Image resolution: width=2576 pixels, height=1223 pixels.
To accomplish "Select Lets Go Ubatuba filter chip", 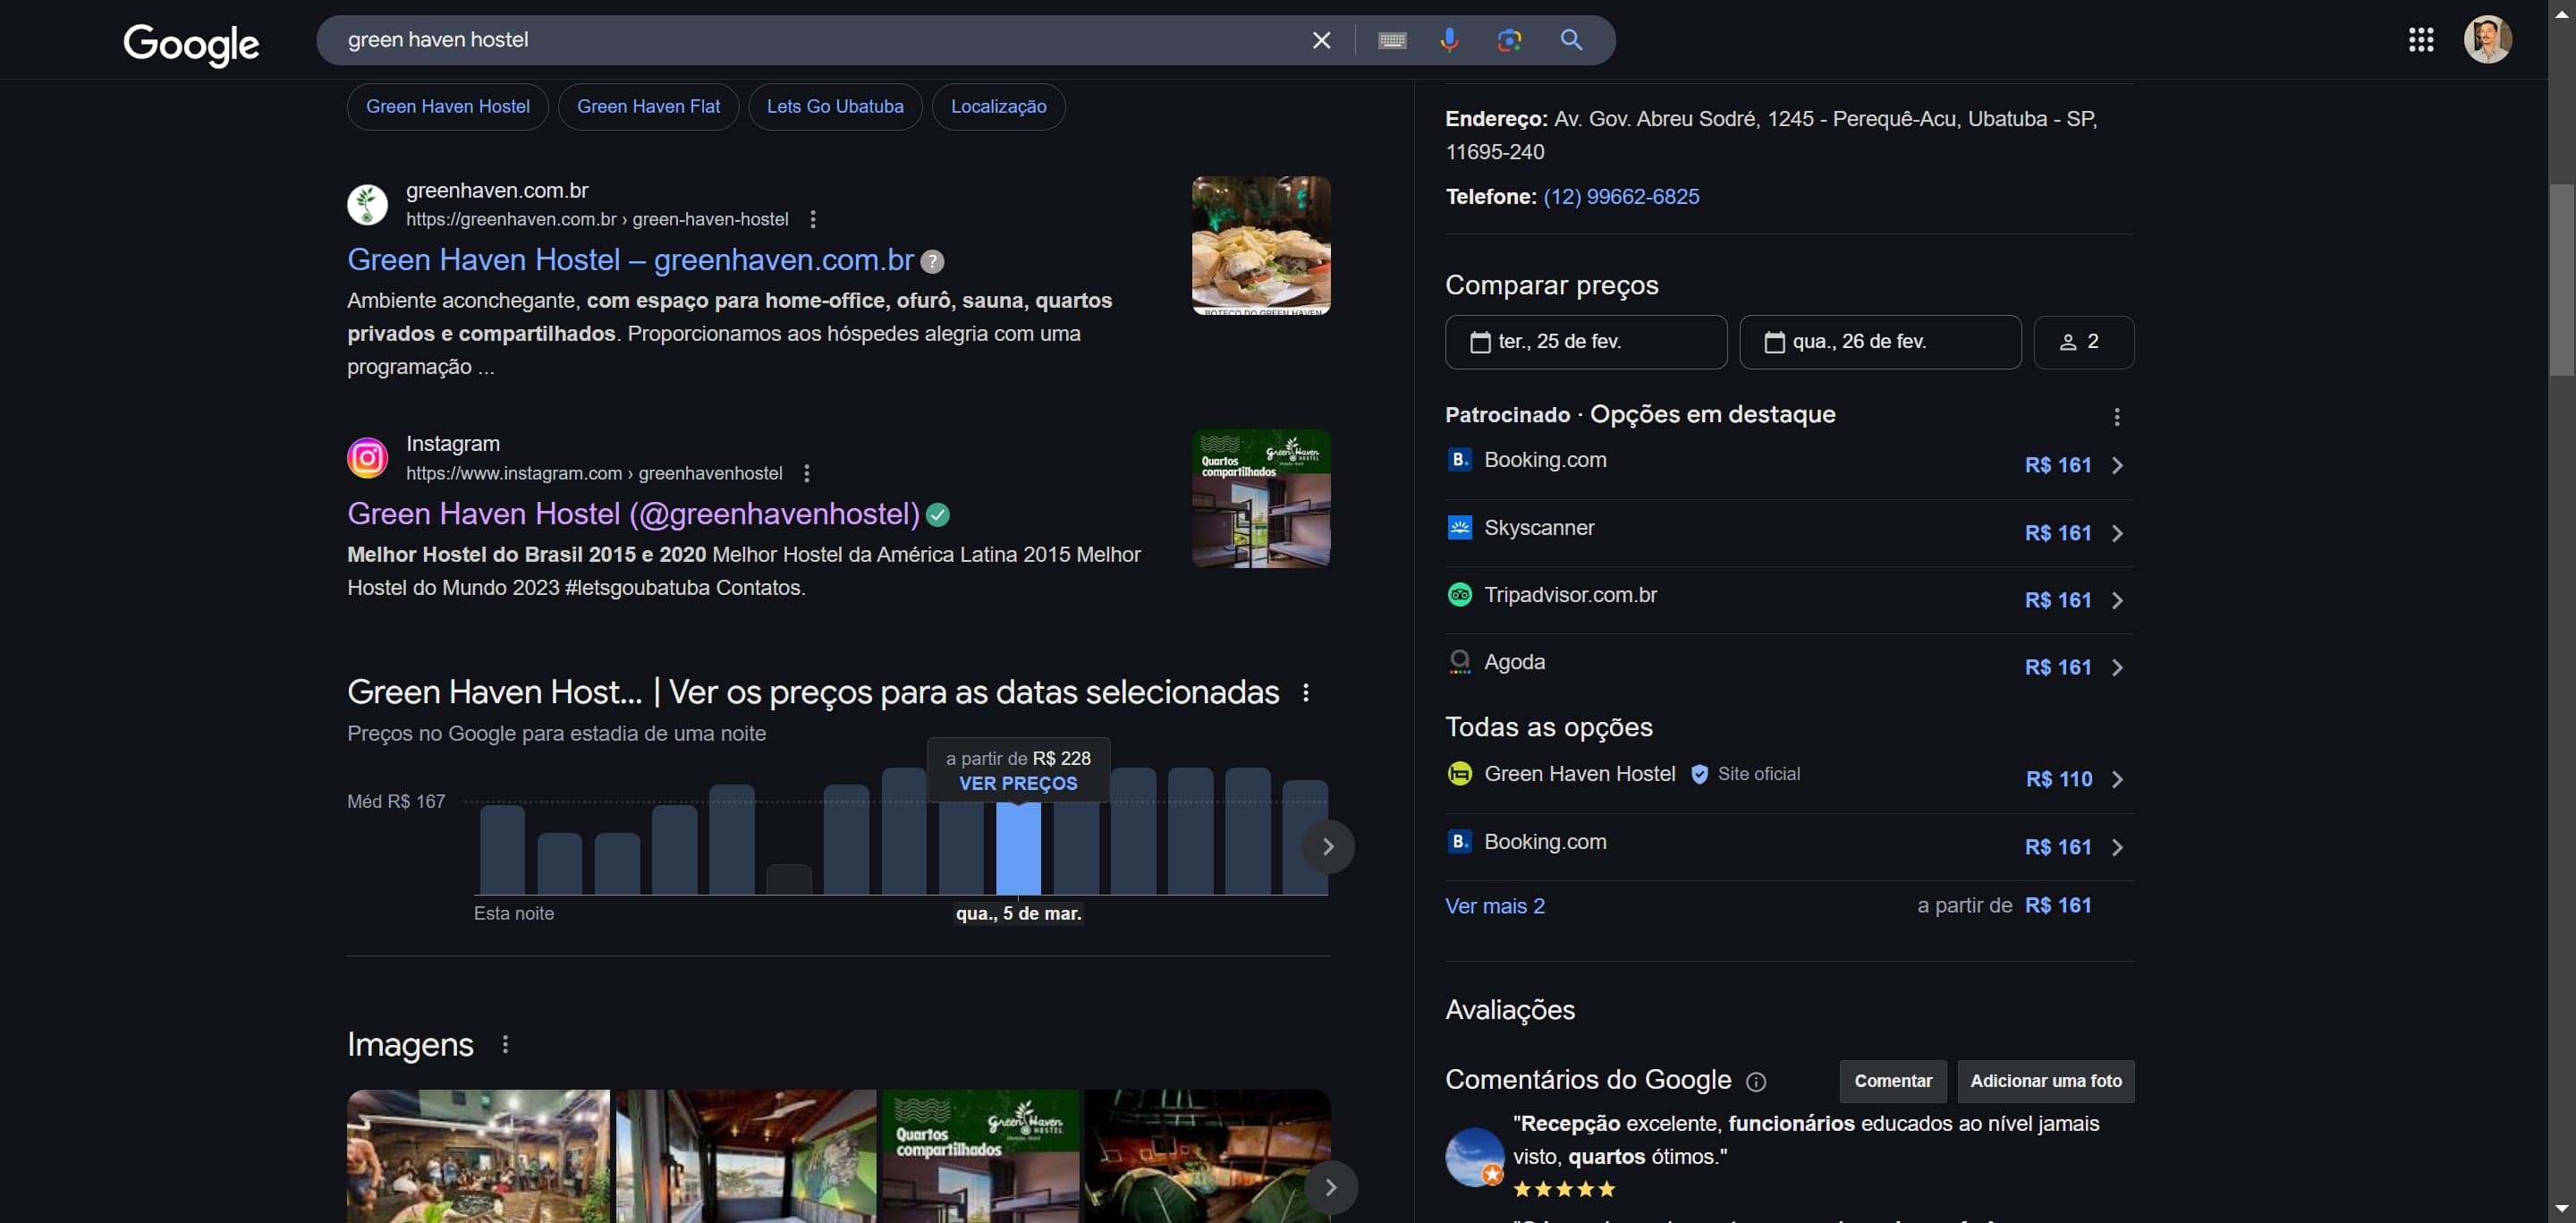I will (835, 107).
